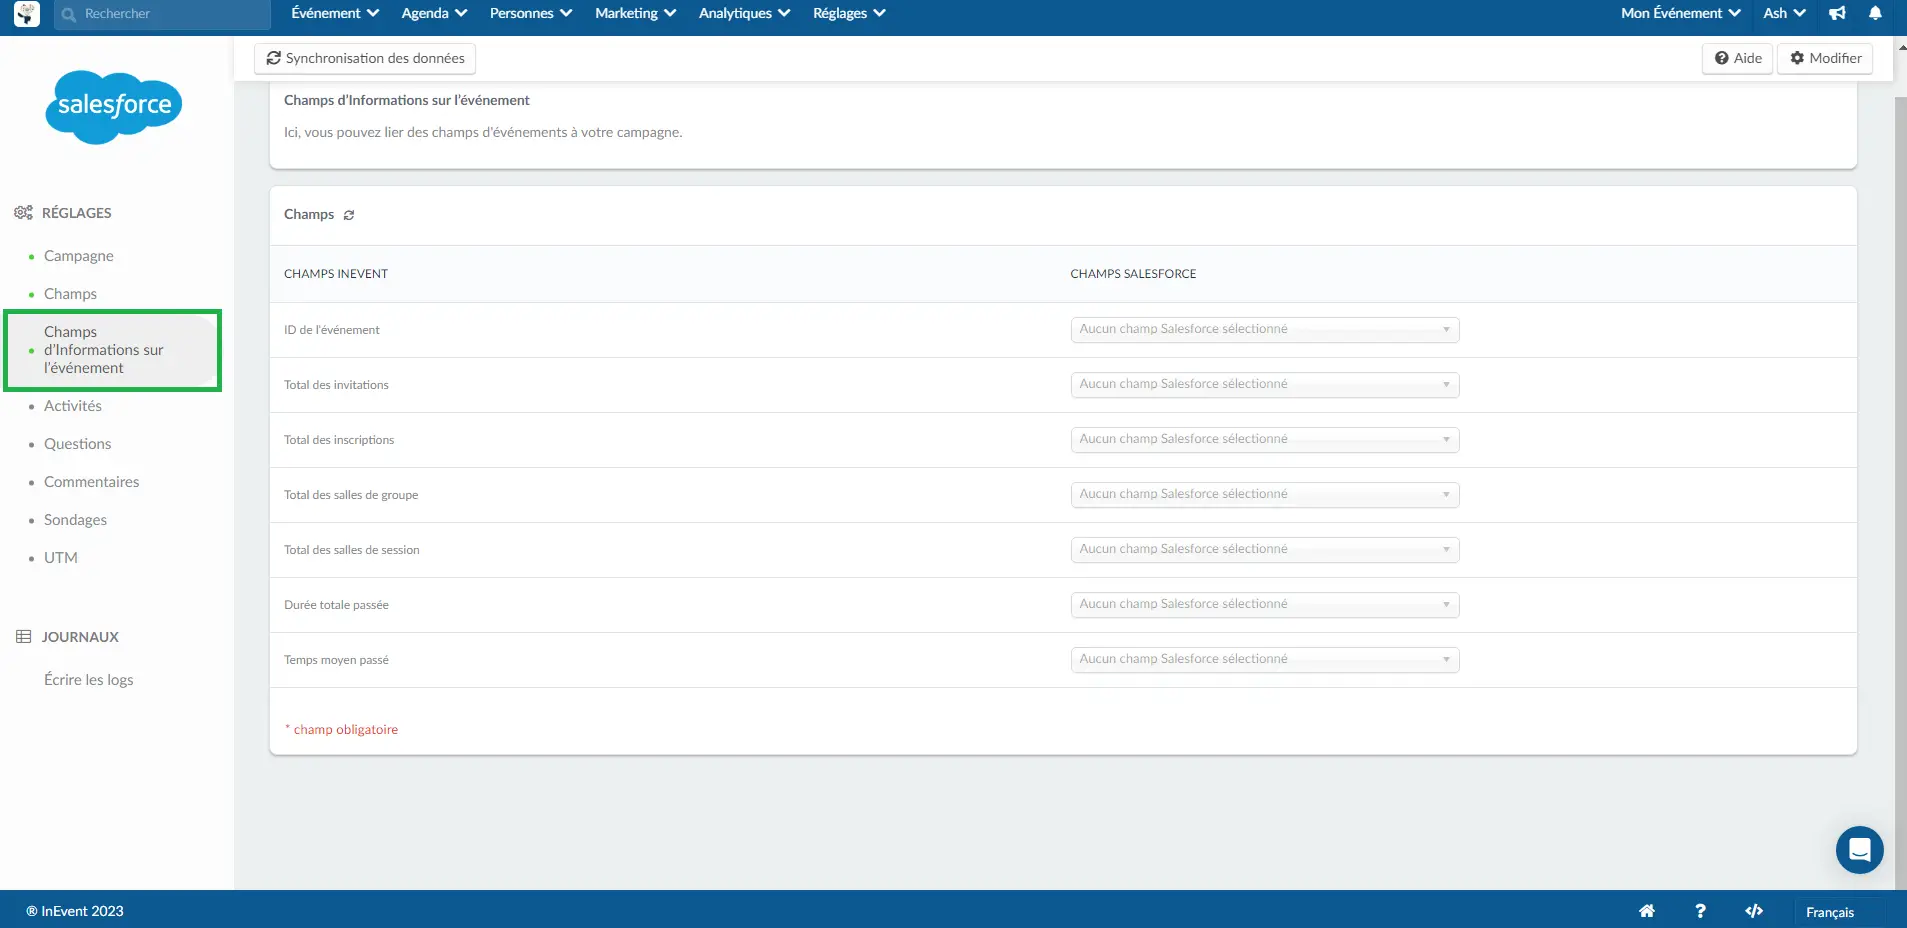
Task: Select Champs d'Informations sur l'événement sidebar item
Action: 113,350
